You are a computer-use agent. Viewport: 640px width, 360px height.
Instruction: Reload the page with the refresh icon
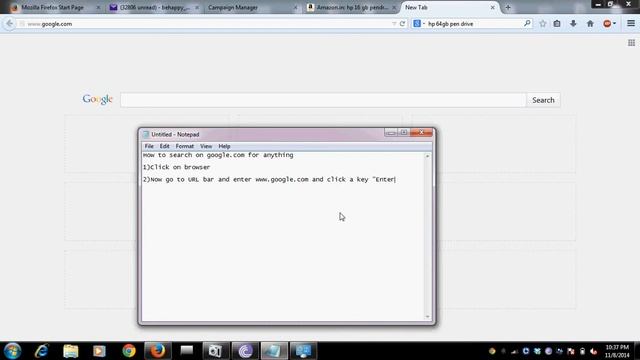(x=402, y=24)
